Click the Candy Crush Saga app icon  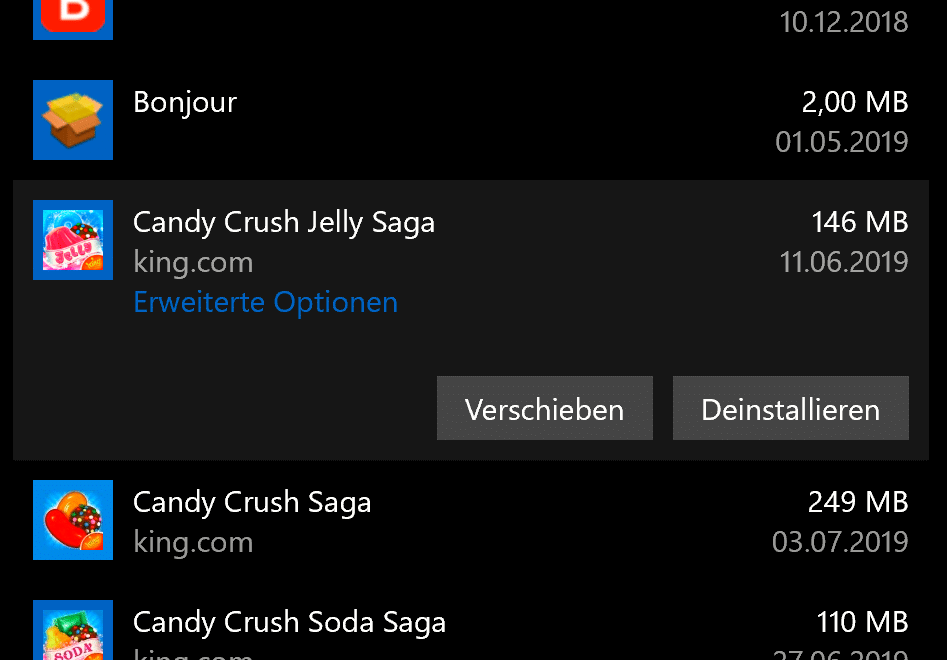73,520
